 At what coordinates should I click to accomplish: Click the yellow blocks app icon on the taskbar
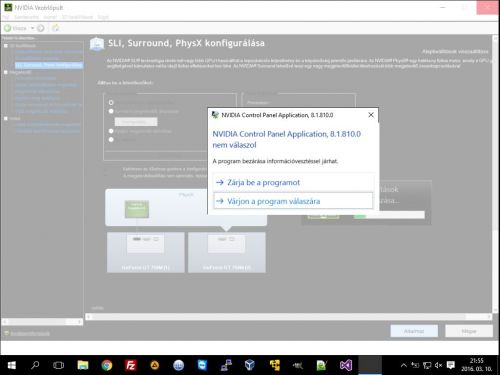point(274,366)
